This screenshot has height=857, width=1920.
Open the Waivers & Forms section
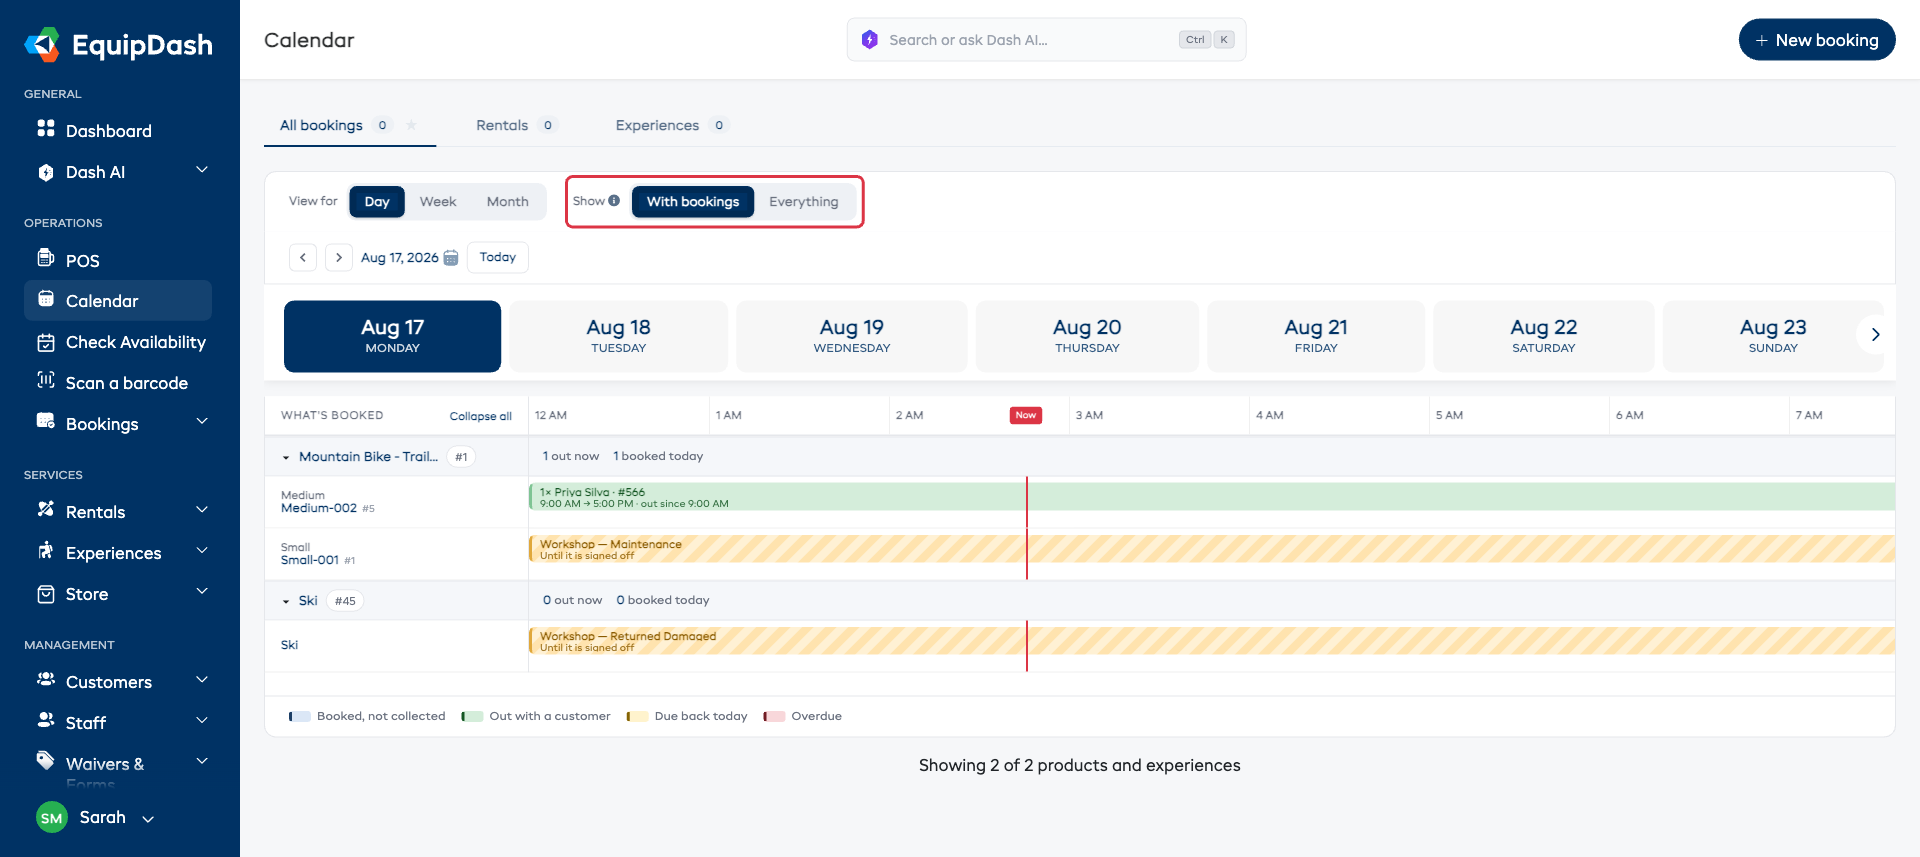[118, 768]
